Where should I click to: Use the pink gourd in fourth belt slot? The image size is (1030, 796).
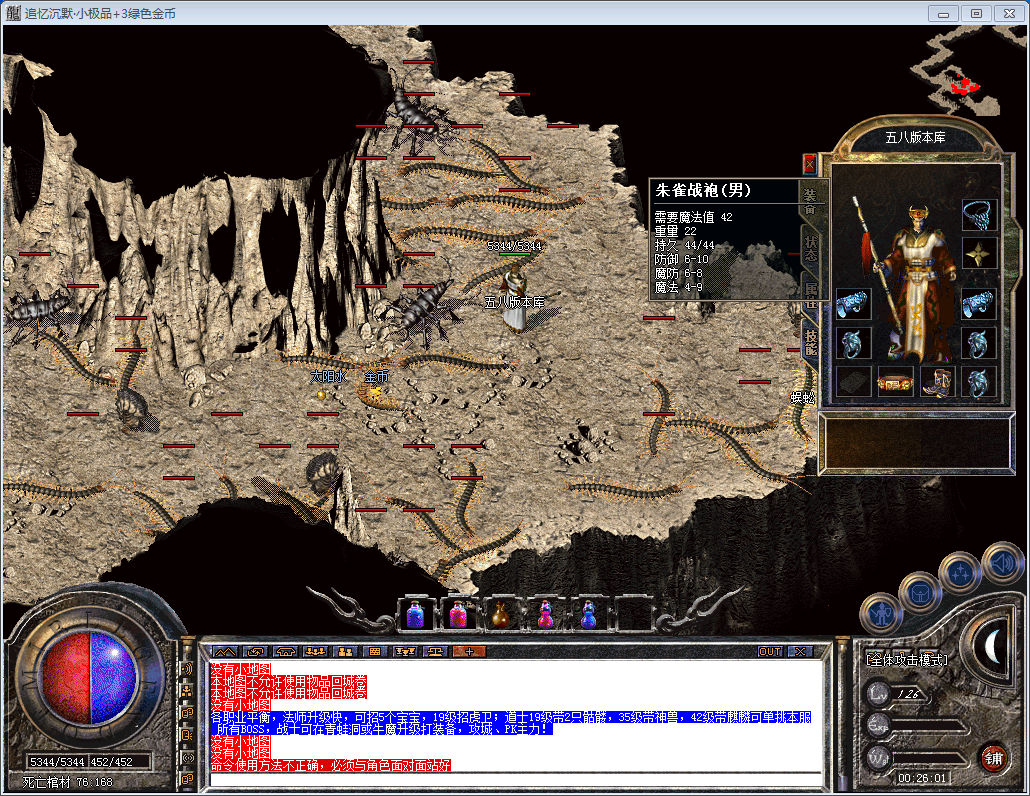[545, 615]
